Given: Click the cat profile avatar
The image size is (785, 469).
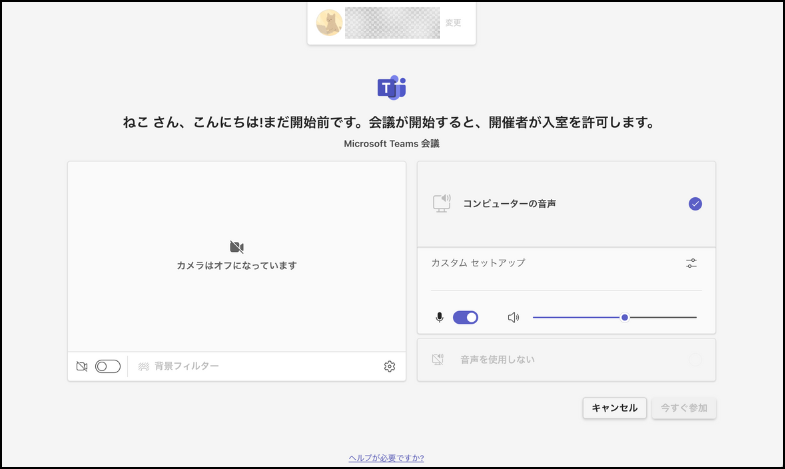Looking at the screenshot, I should 329,23.
